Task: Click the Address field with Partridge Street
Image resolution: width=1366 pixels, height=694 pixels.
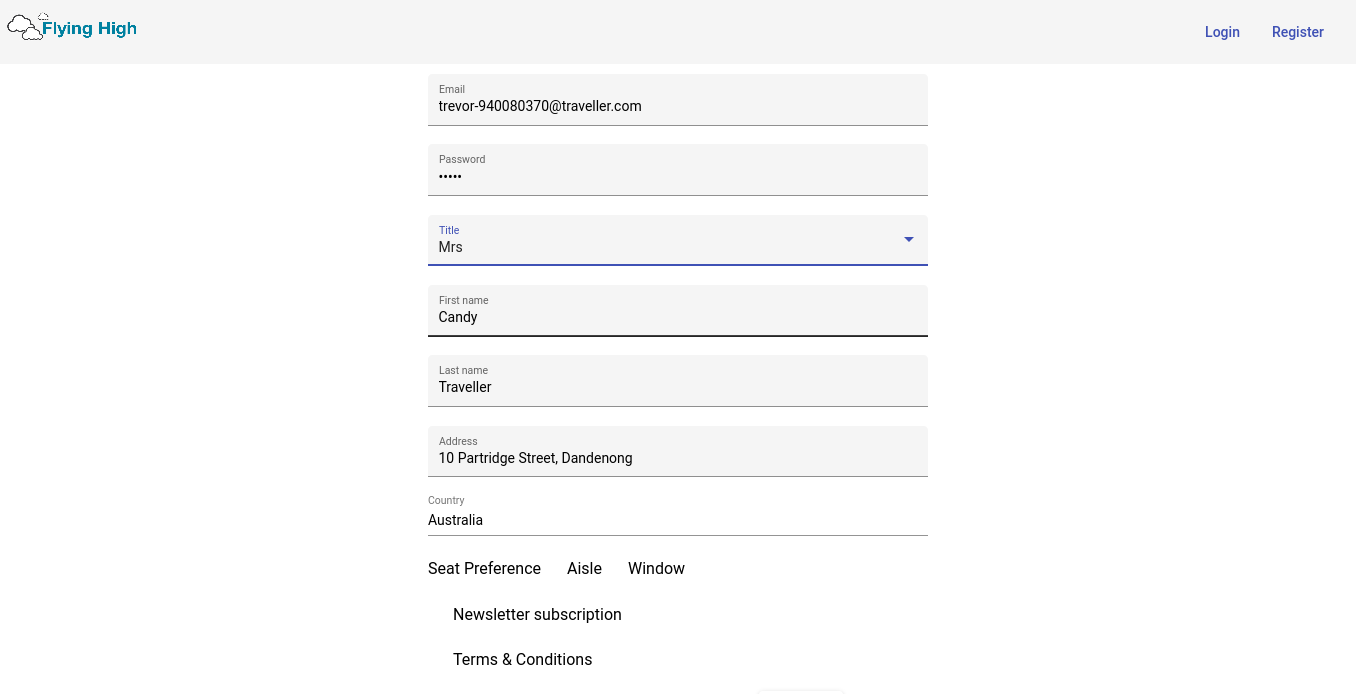Action: (677, 458)
